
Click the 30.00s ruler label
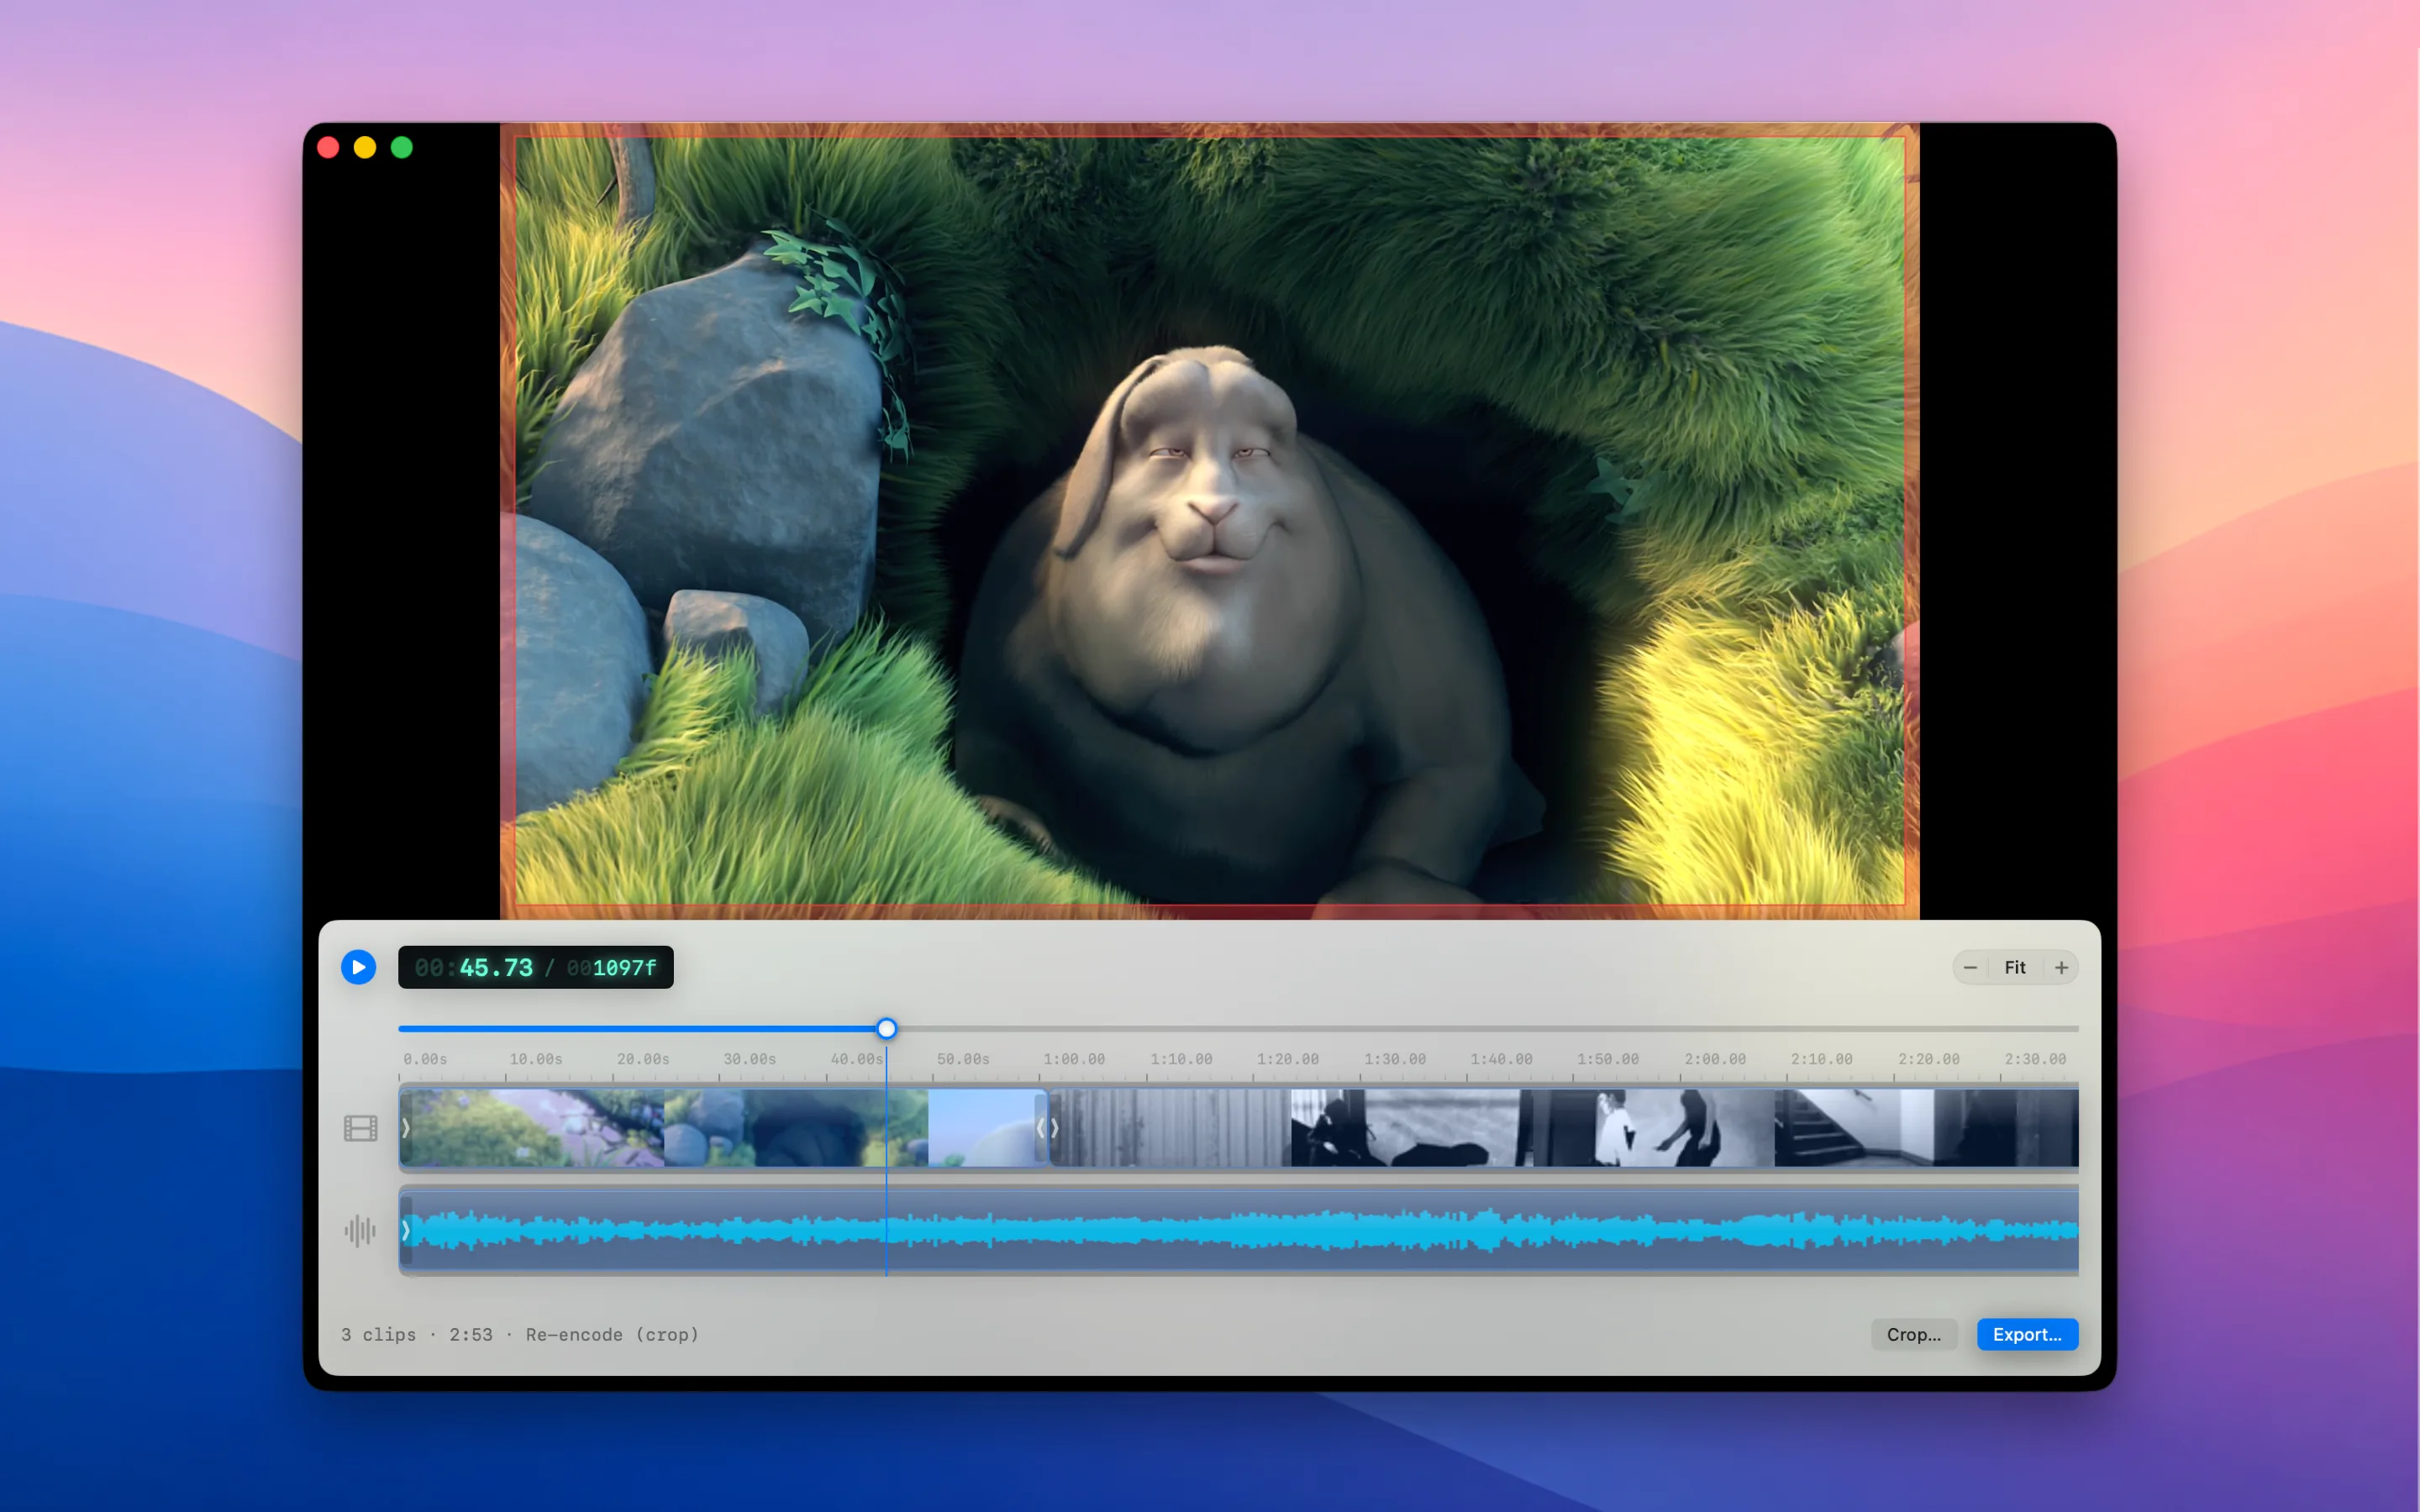750,1059
